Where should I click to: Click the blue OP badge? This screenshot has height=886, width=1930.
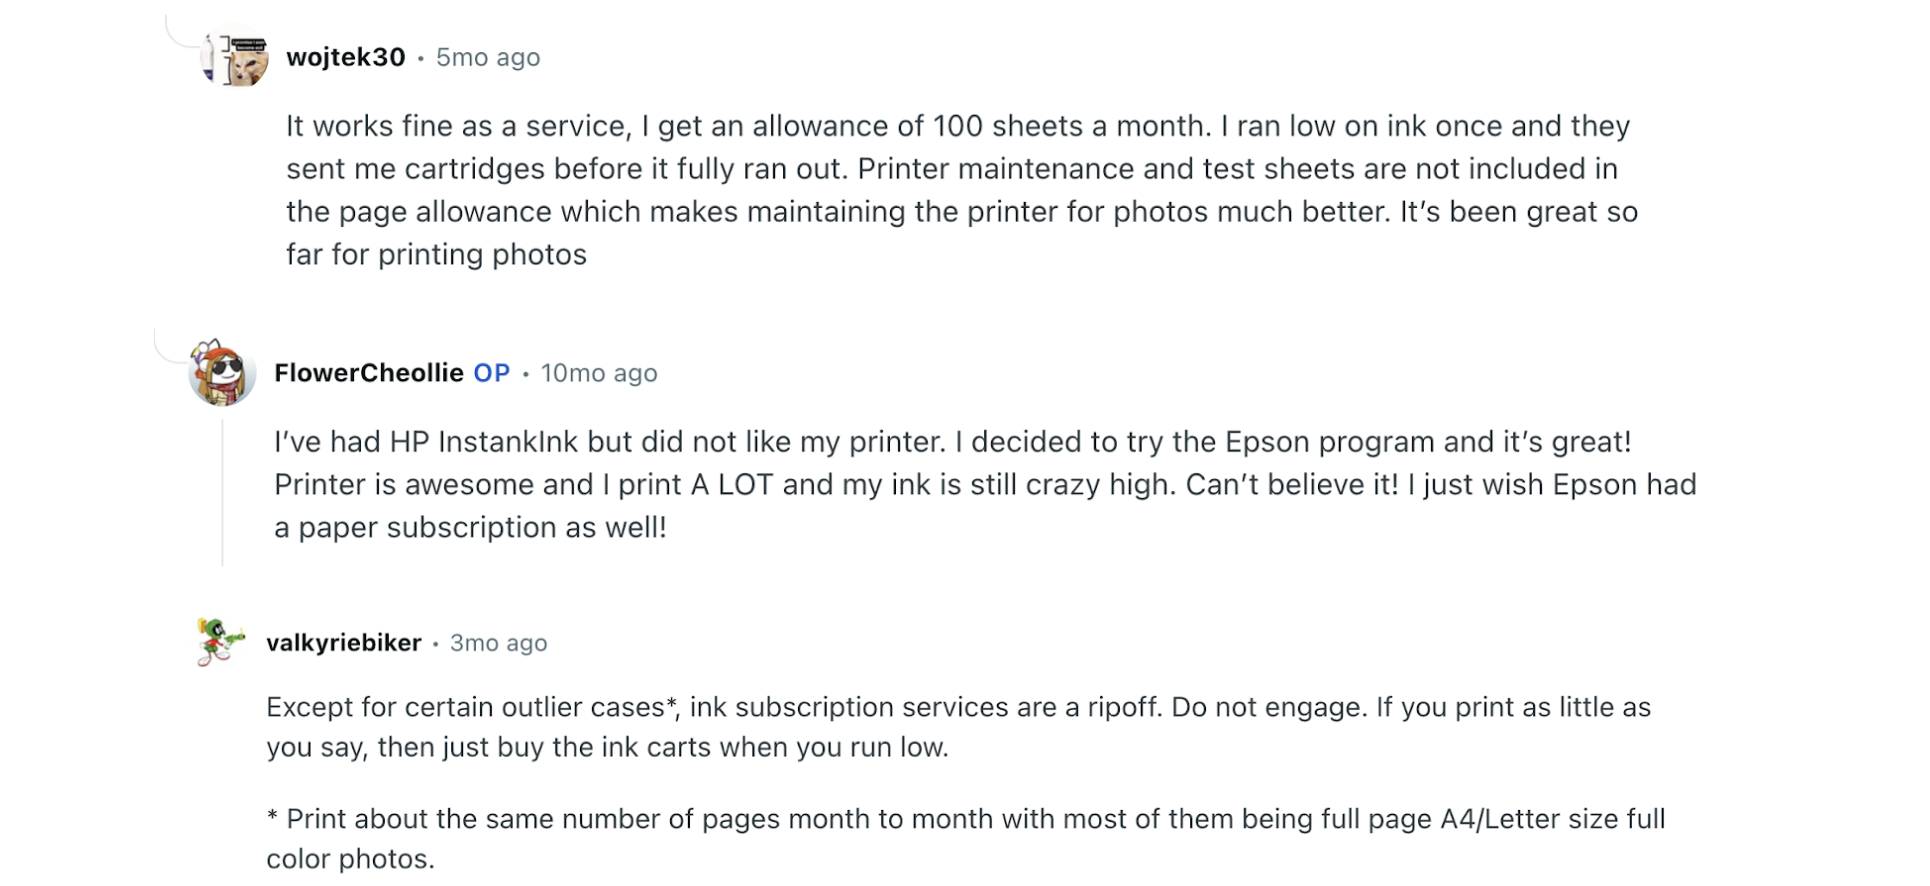491,373
